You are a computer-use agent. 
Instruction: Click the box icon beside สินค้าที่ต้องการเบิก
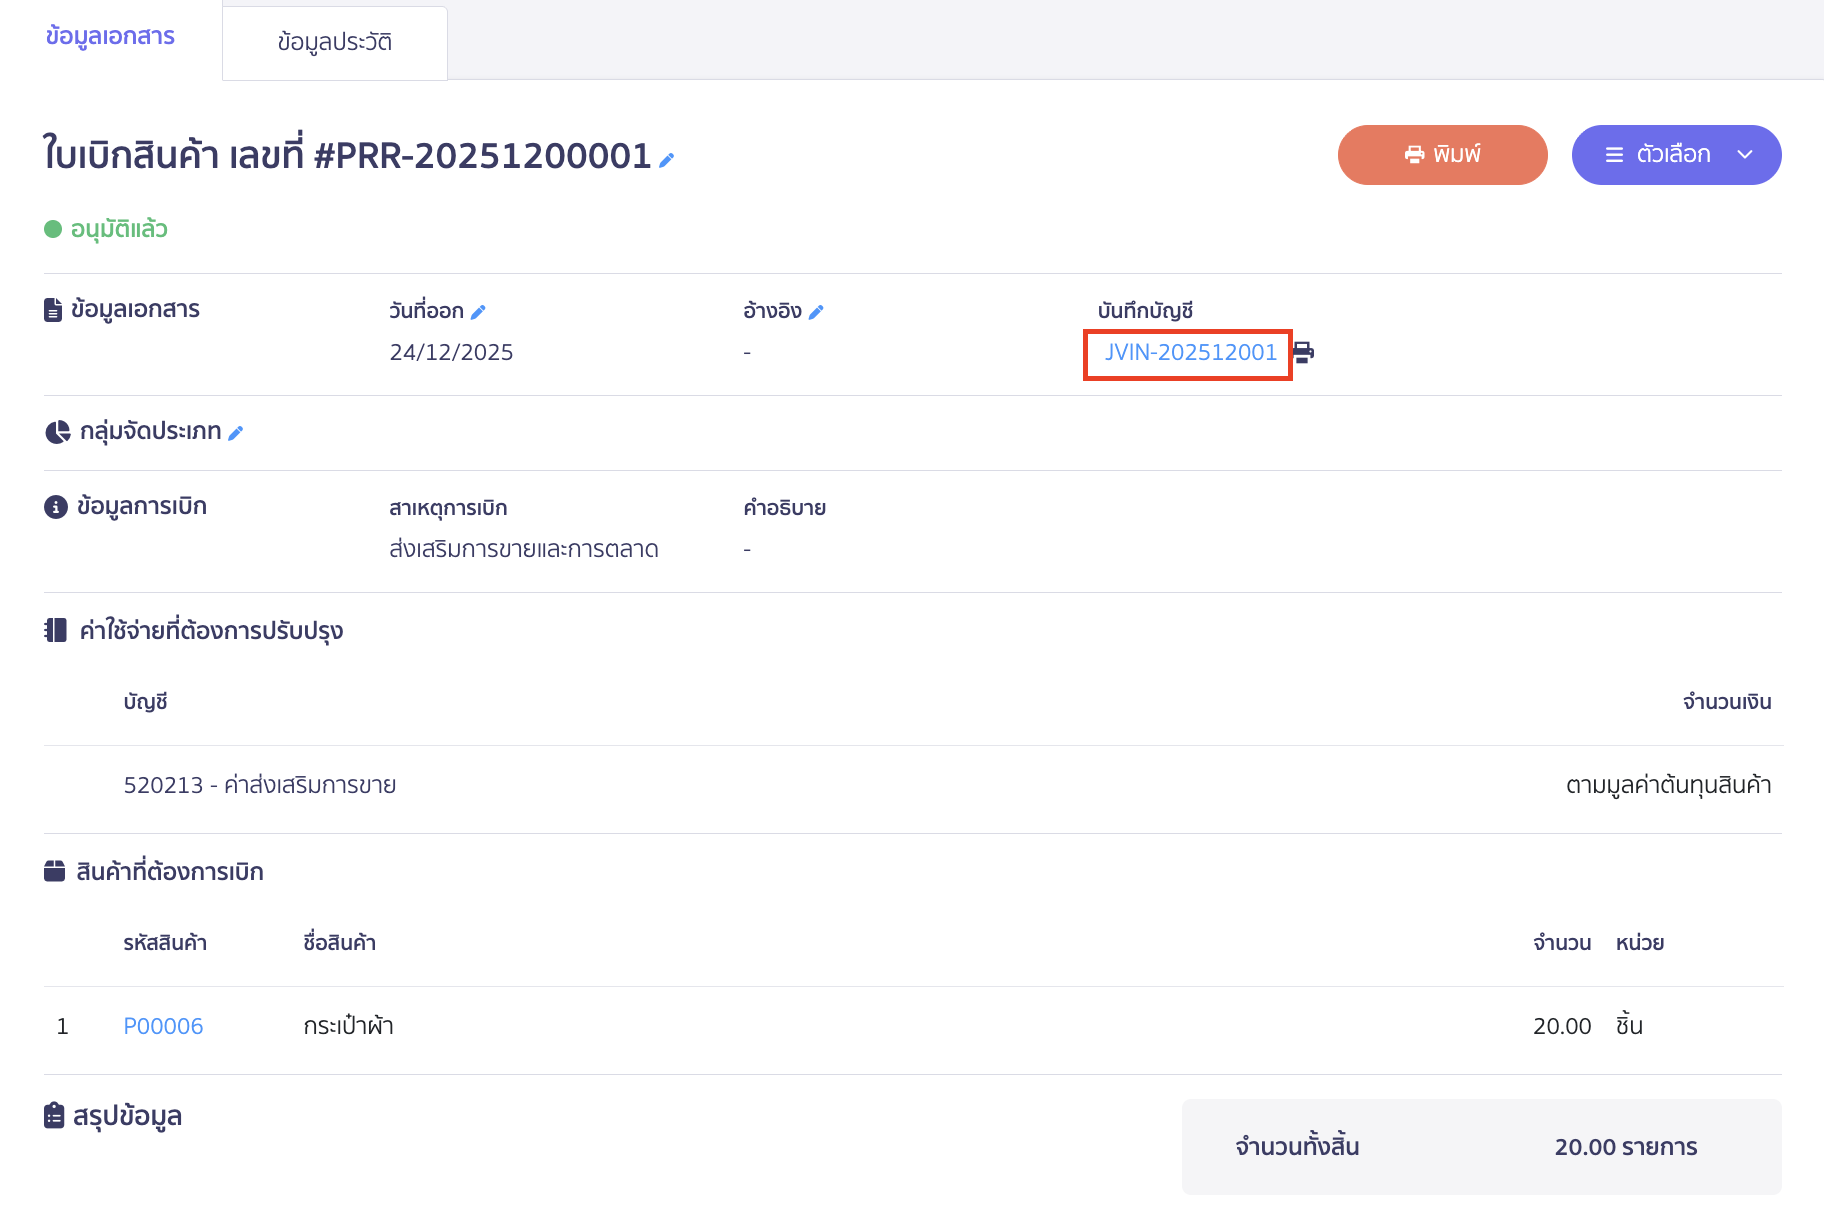[55, 871]
